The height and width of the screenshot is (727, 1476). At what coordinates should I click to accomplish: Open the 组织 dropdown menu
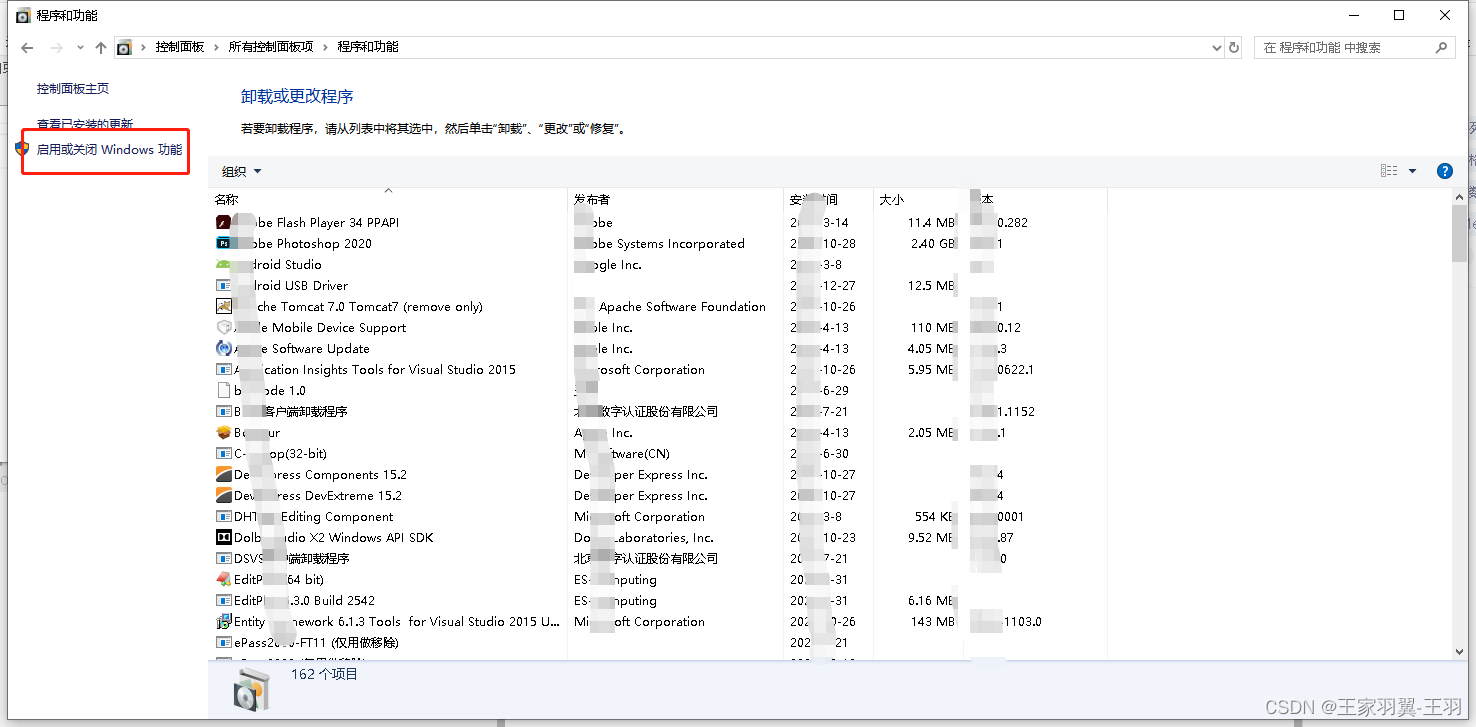click(x=241, y=171)
